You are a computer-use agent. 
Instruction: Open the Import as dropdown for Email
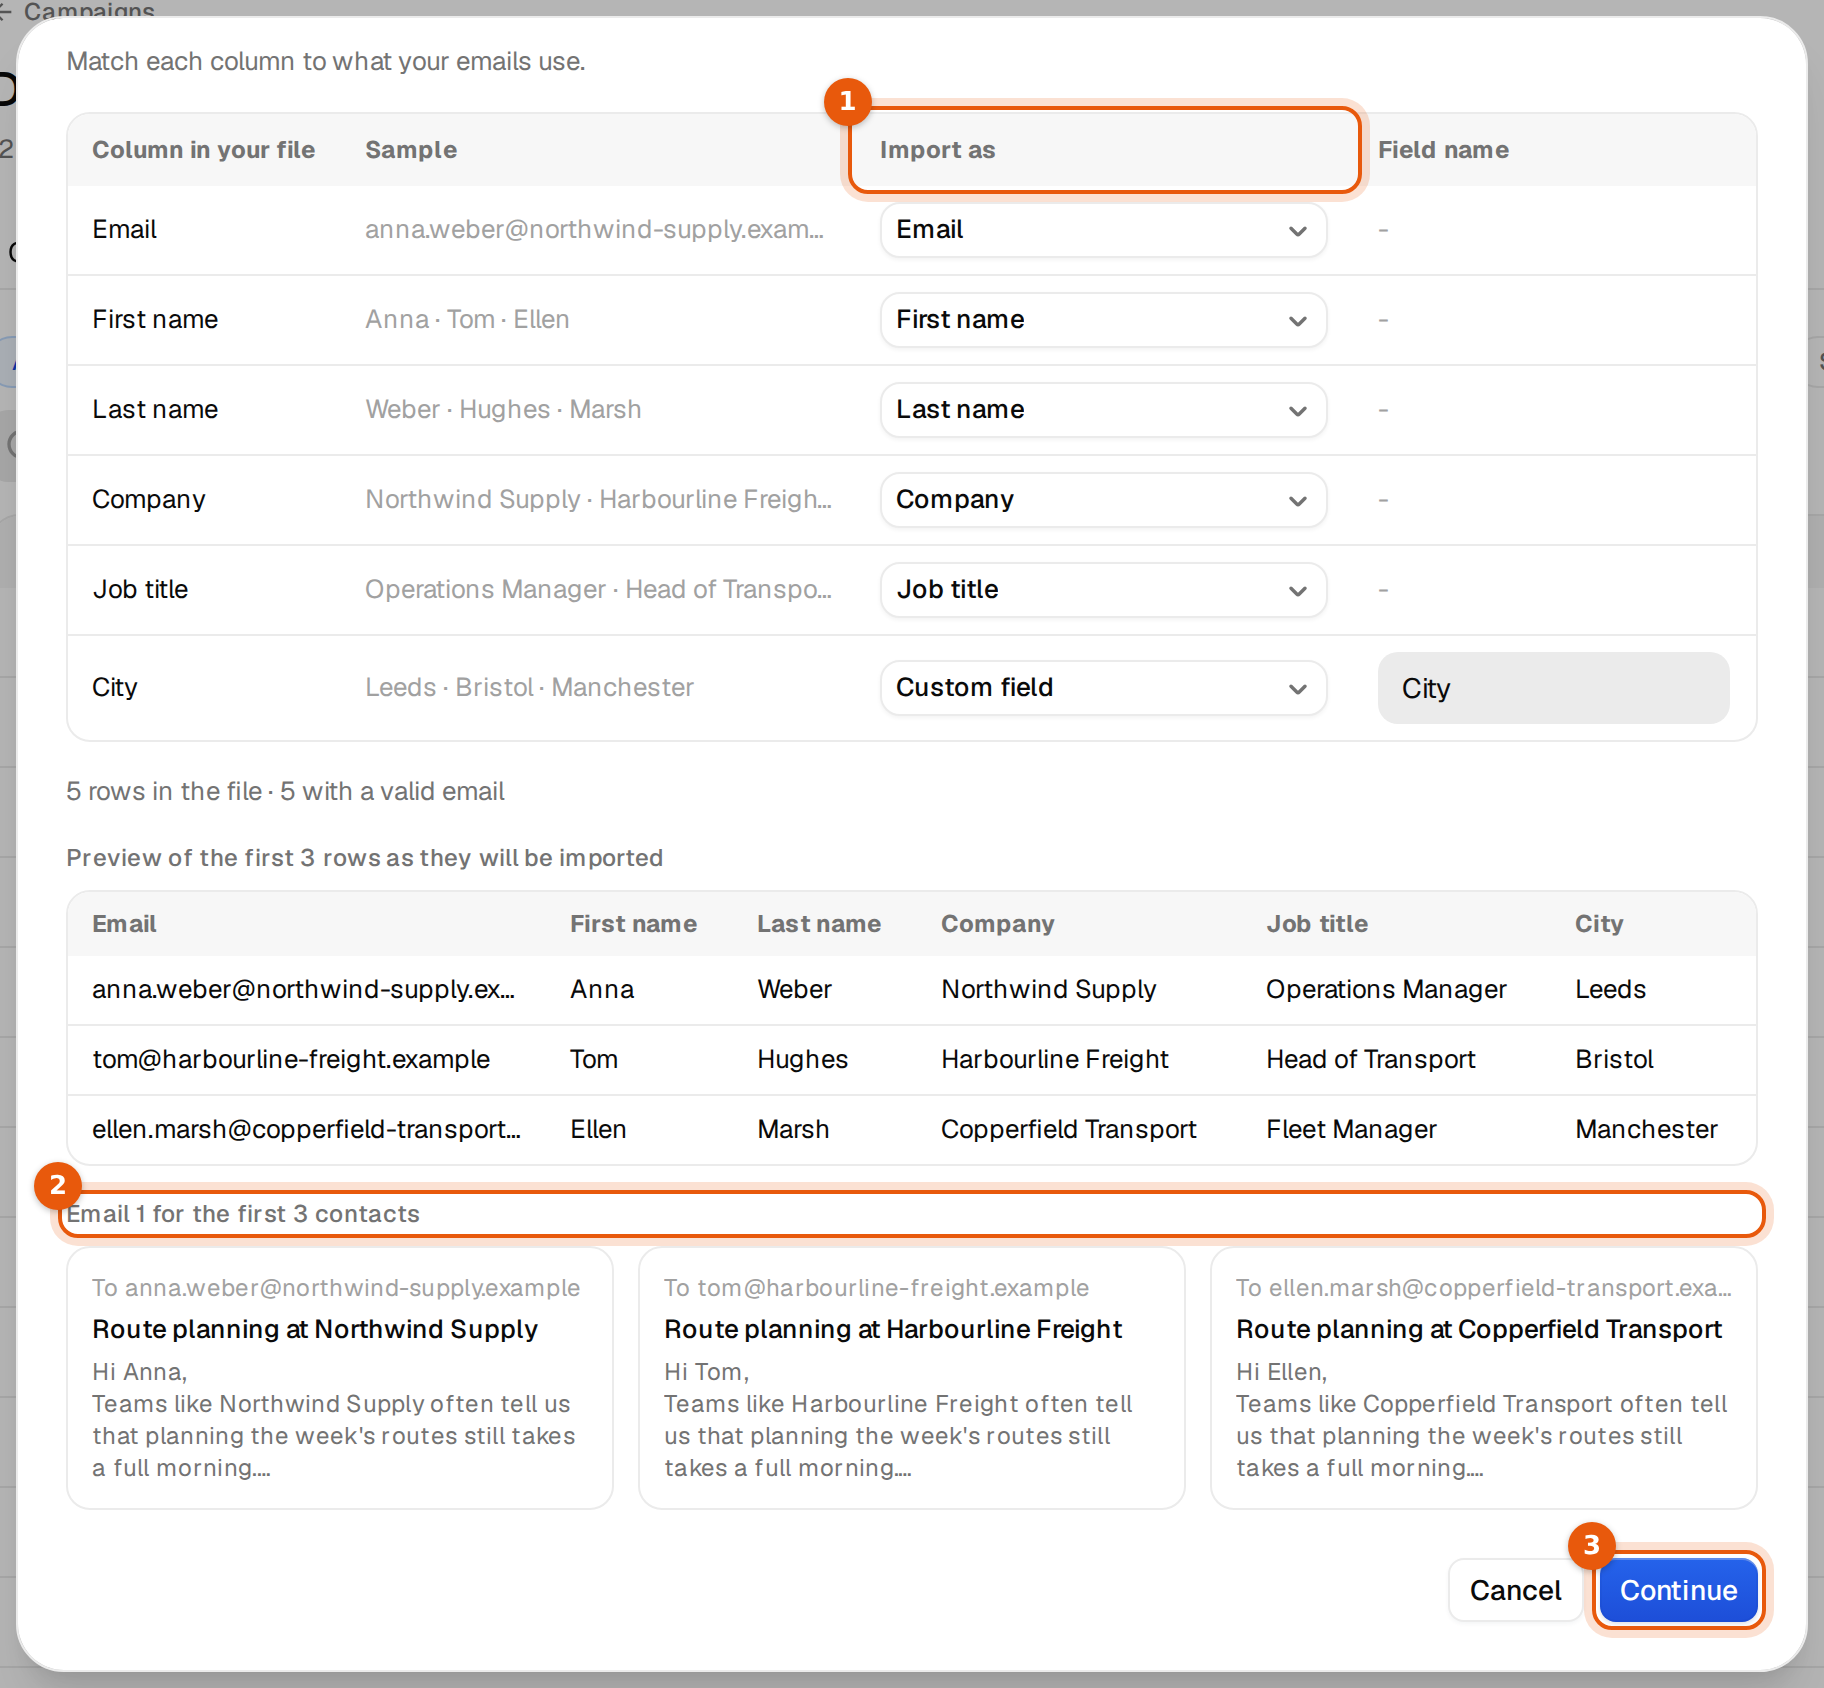click(1103, 230)
